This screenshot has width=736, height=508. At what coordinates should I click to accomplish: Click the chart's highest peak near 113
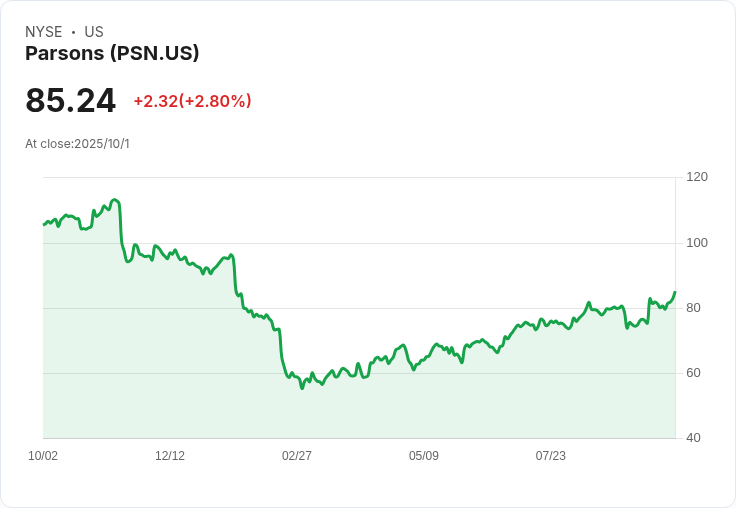coord(115,200)
